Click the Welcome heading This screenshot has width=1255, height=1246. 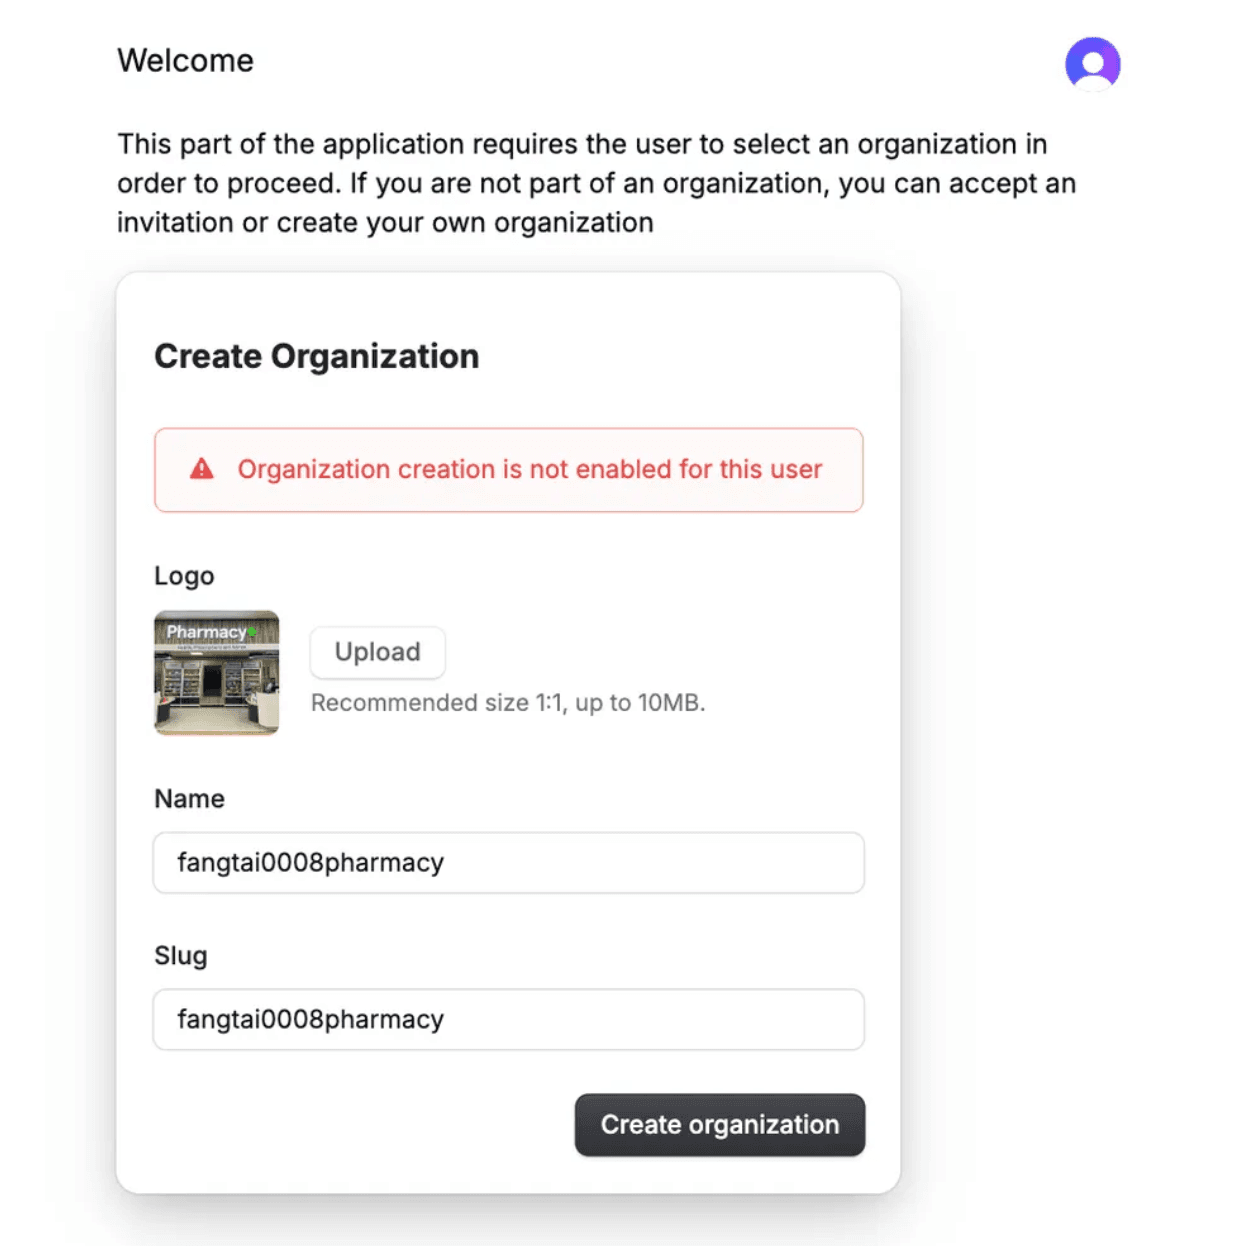coord(185,60)
